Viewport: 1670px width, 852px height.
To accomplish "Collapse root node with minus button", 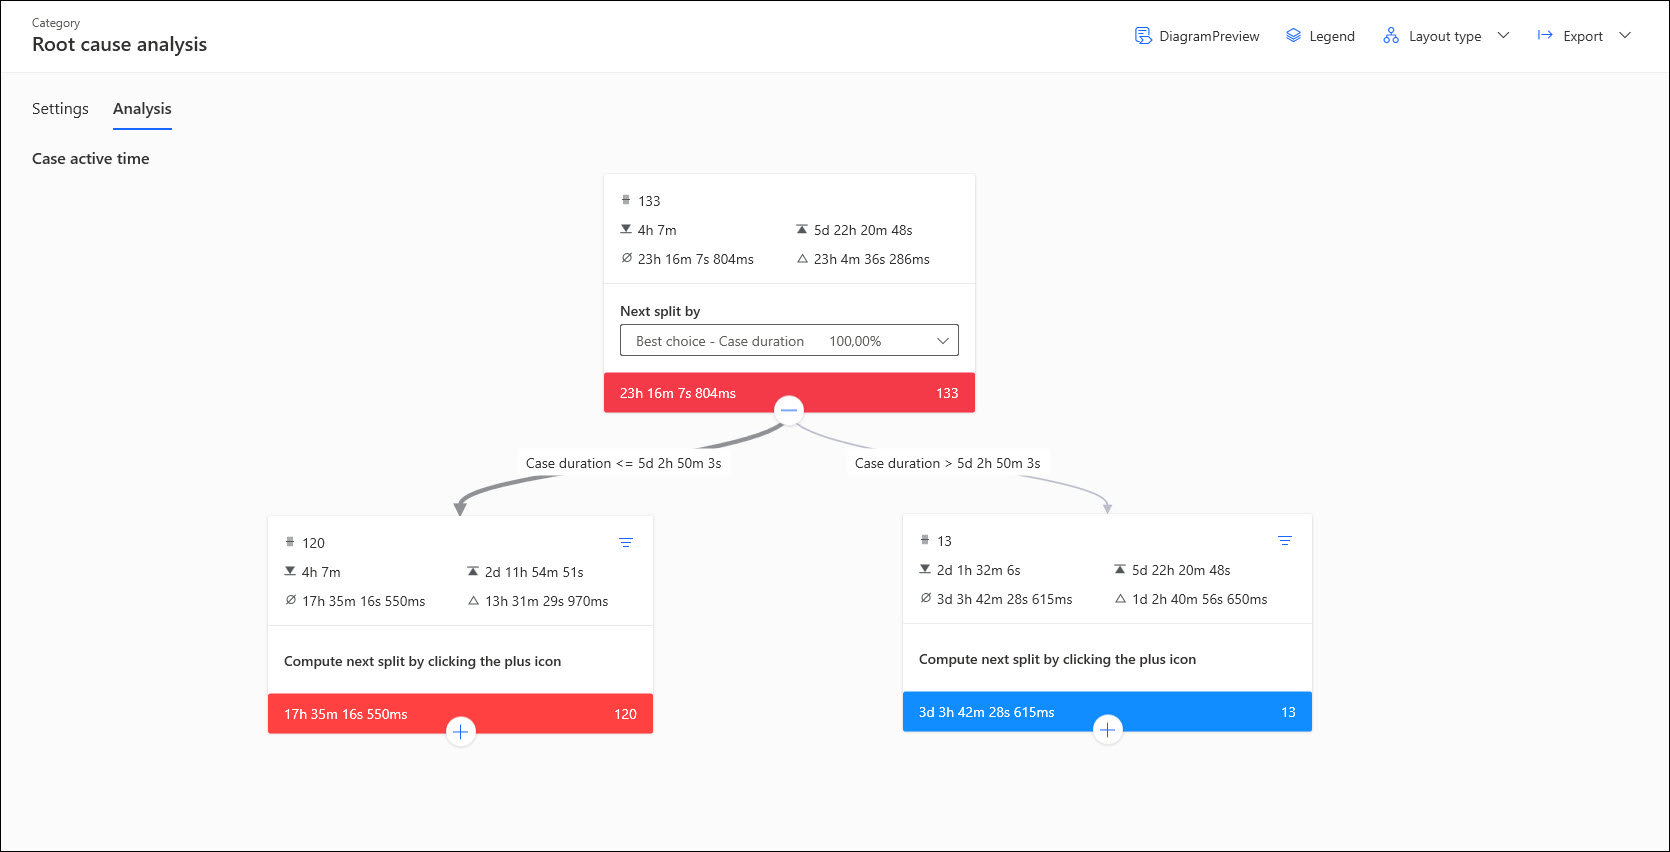I will point(789,410).
